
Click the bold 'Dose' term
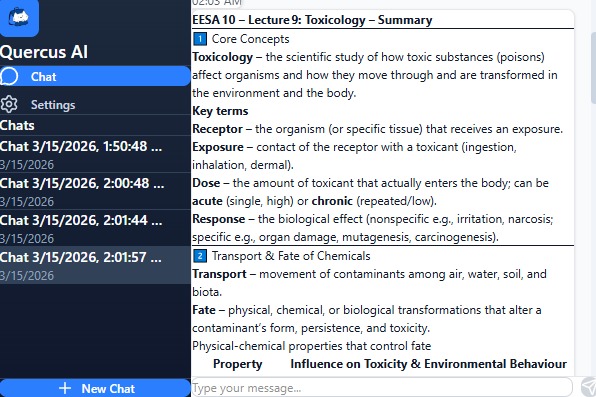pos(206,183)
